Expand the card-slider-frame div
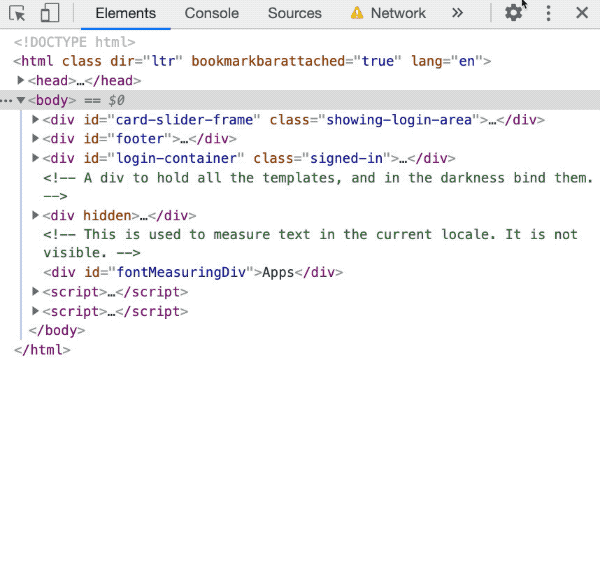The height and width of the screenshot is (565, 600). pyautogui.click(x=36, y=120)
